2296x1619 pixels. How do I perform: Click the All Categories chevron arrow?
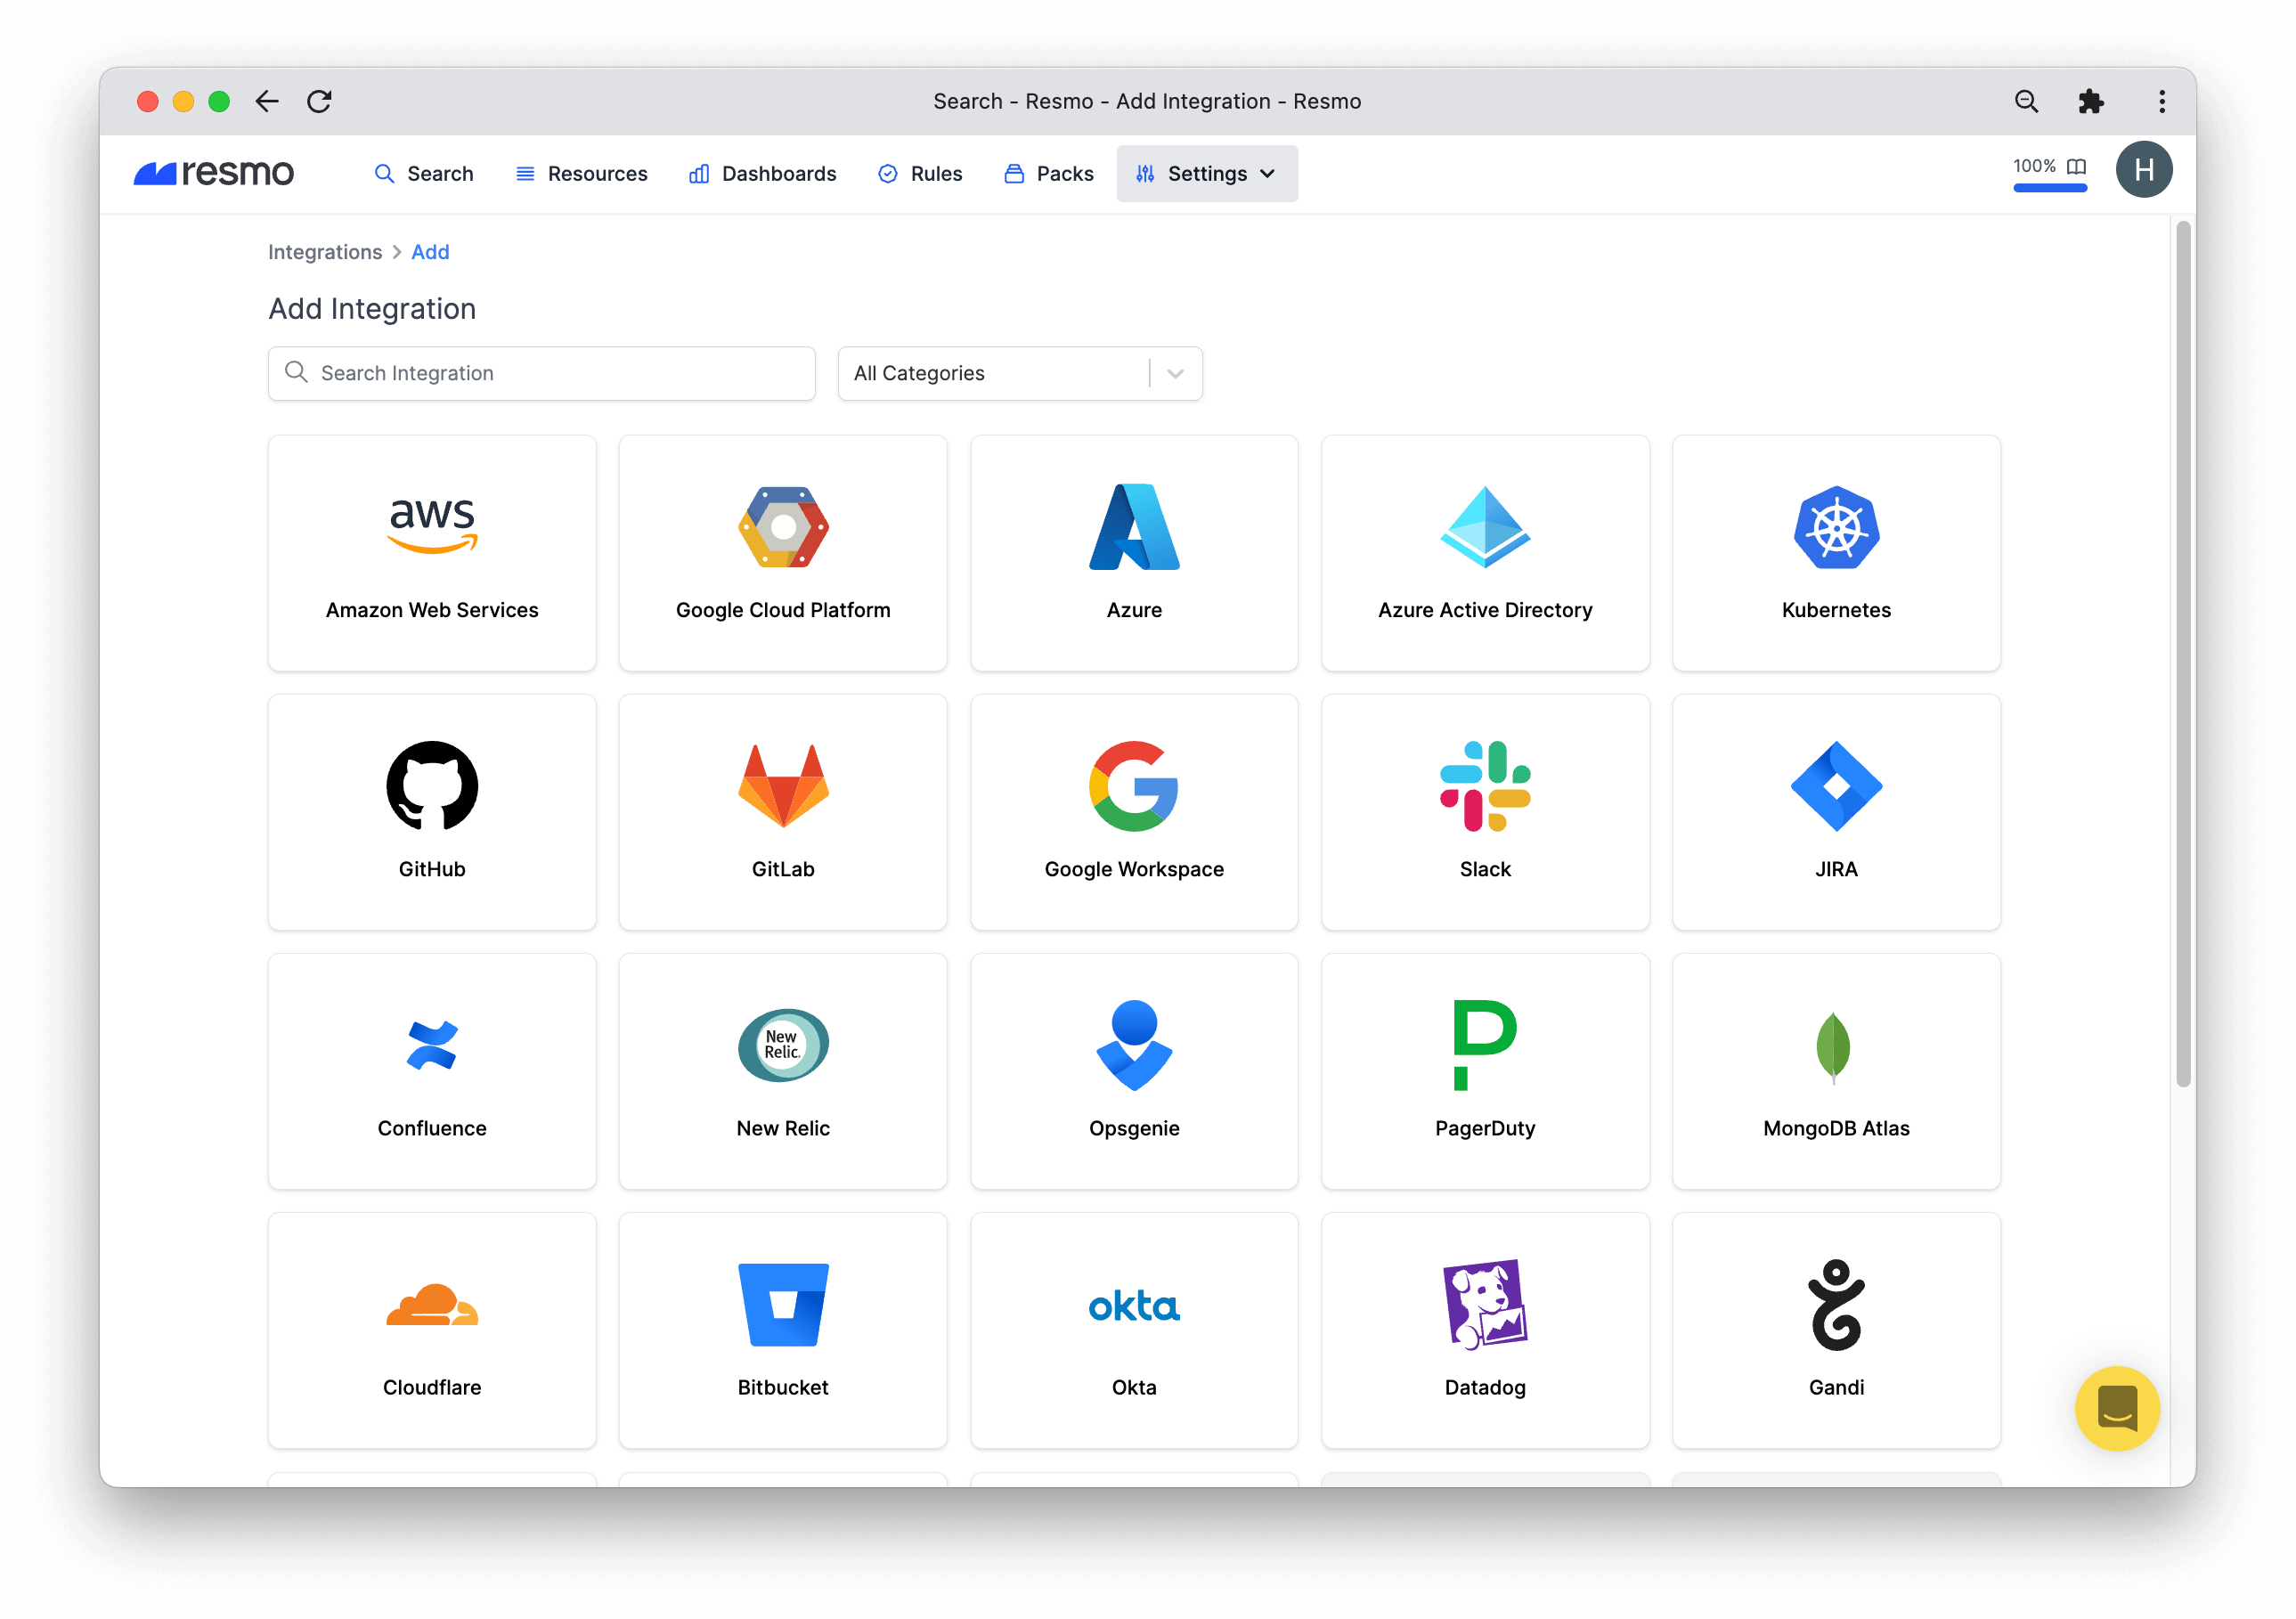tap(1175, 373)
